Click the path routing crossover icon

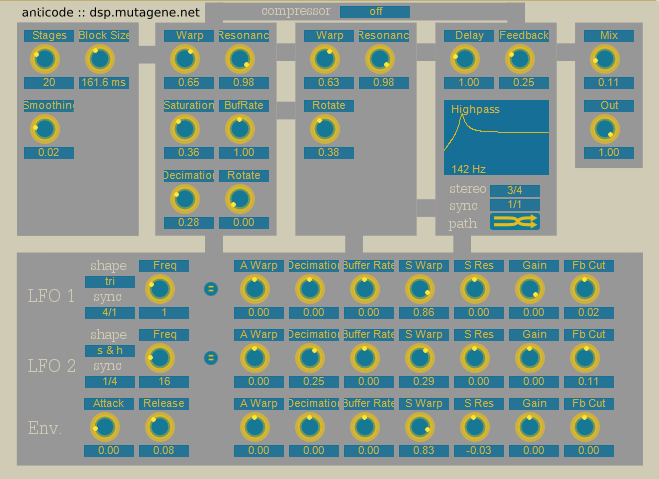pos(515,221)
